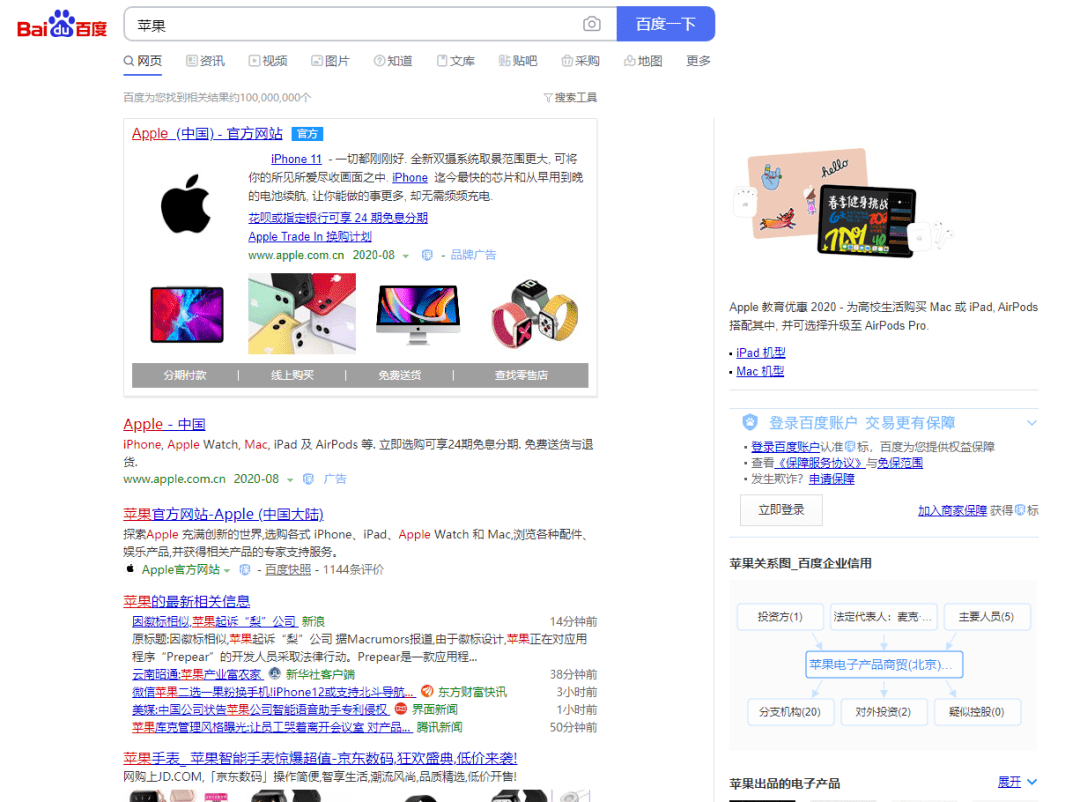Click 界面新闻 source icon
Screen dimensions: 1080x802
tap(401, 709)
